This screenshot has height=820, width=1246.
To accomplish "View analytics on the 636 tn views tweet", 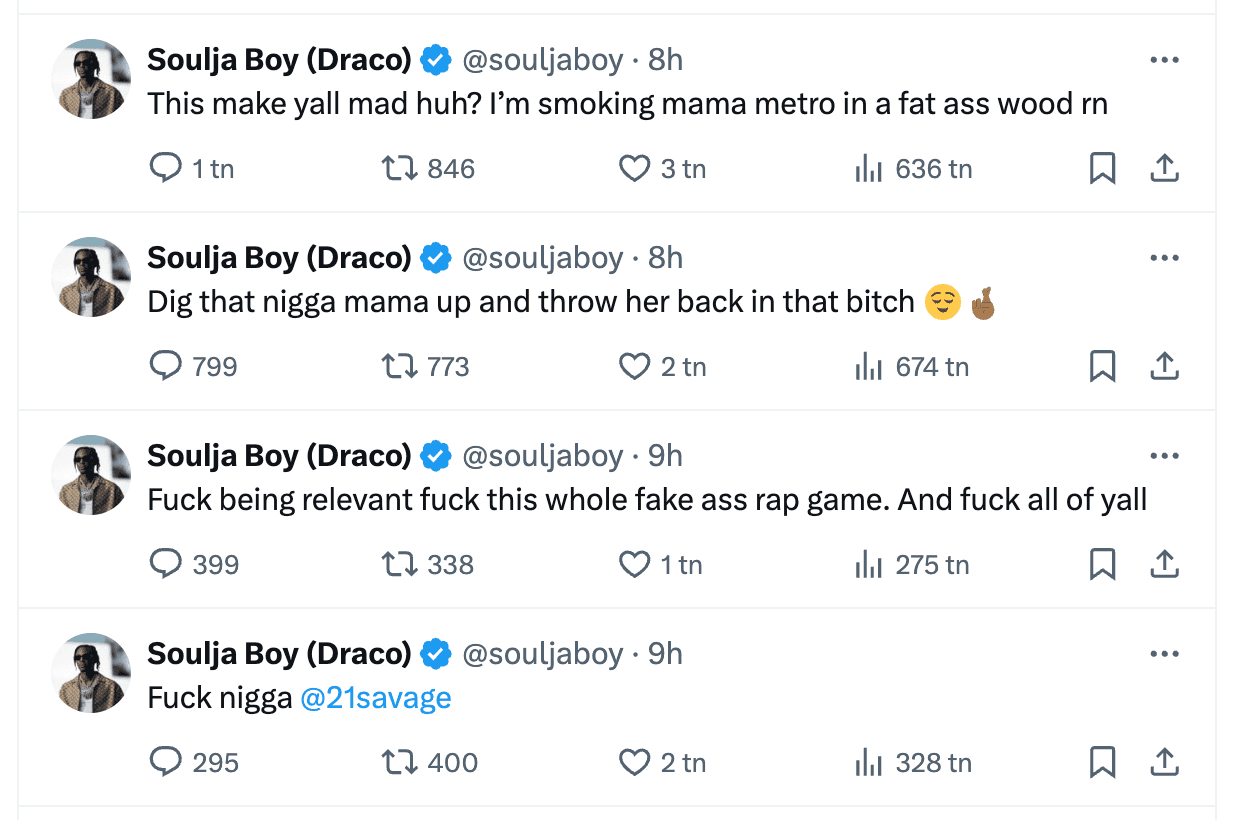I will [x=866, y=168].
